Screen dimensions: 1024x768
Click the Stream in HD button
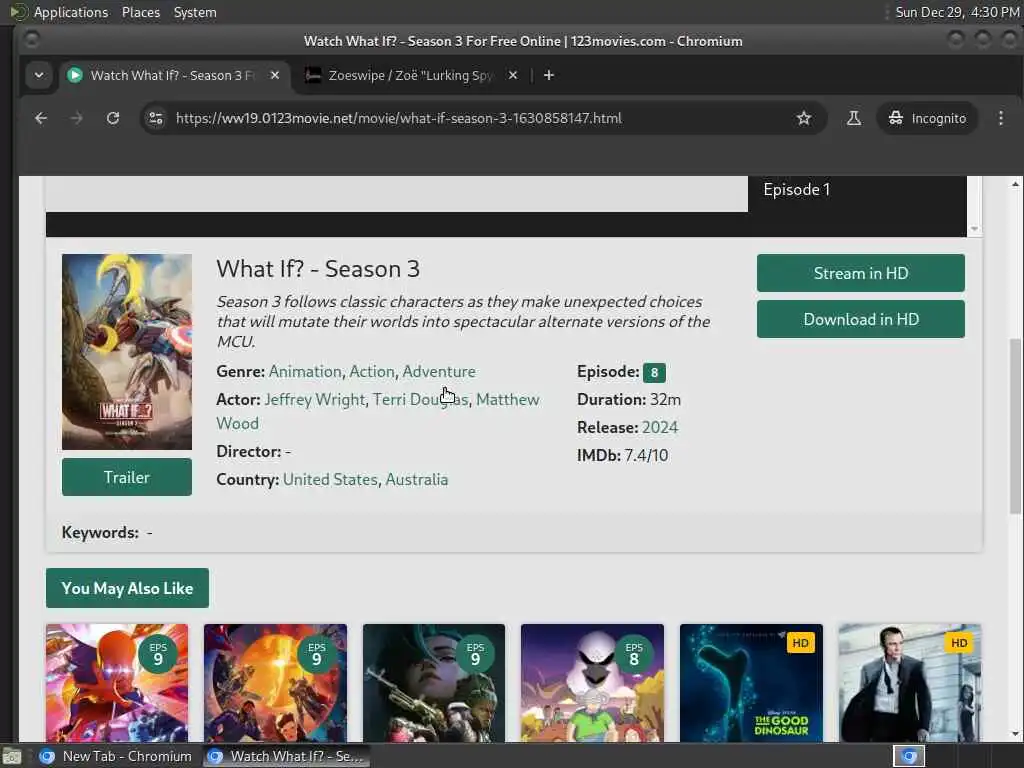click(x=861, y=273)
